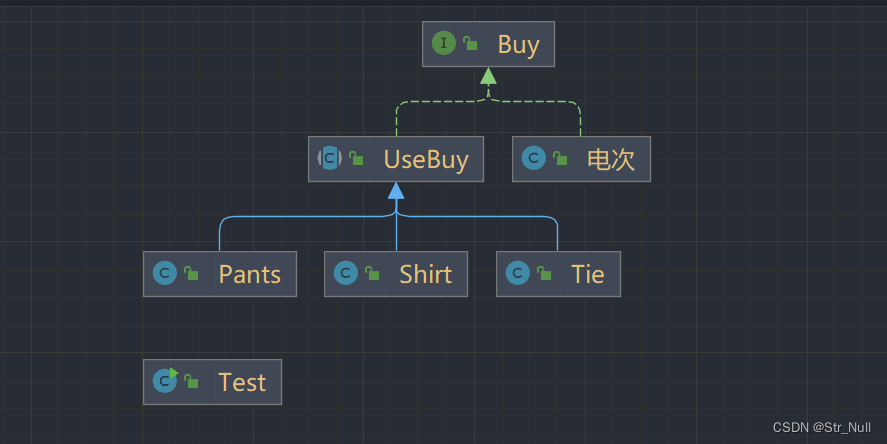The height and width of the screenshot is (444, 887).
Task: Click the CSDN @Str_Null watermark text
Action: coord(822,427)
